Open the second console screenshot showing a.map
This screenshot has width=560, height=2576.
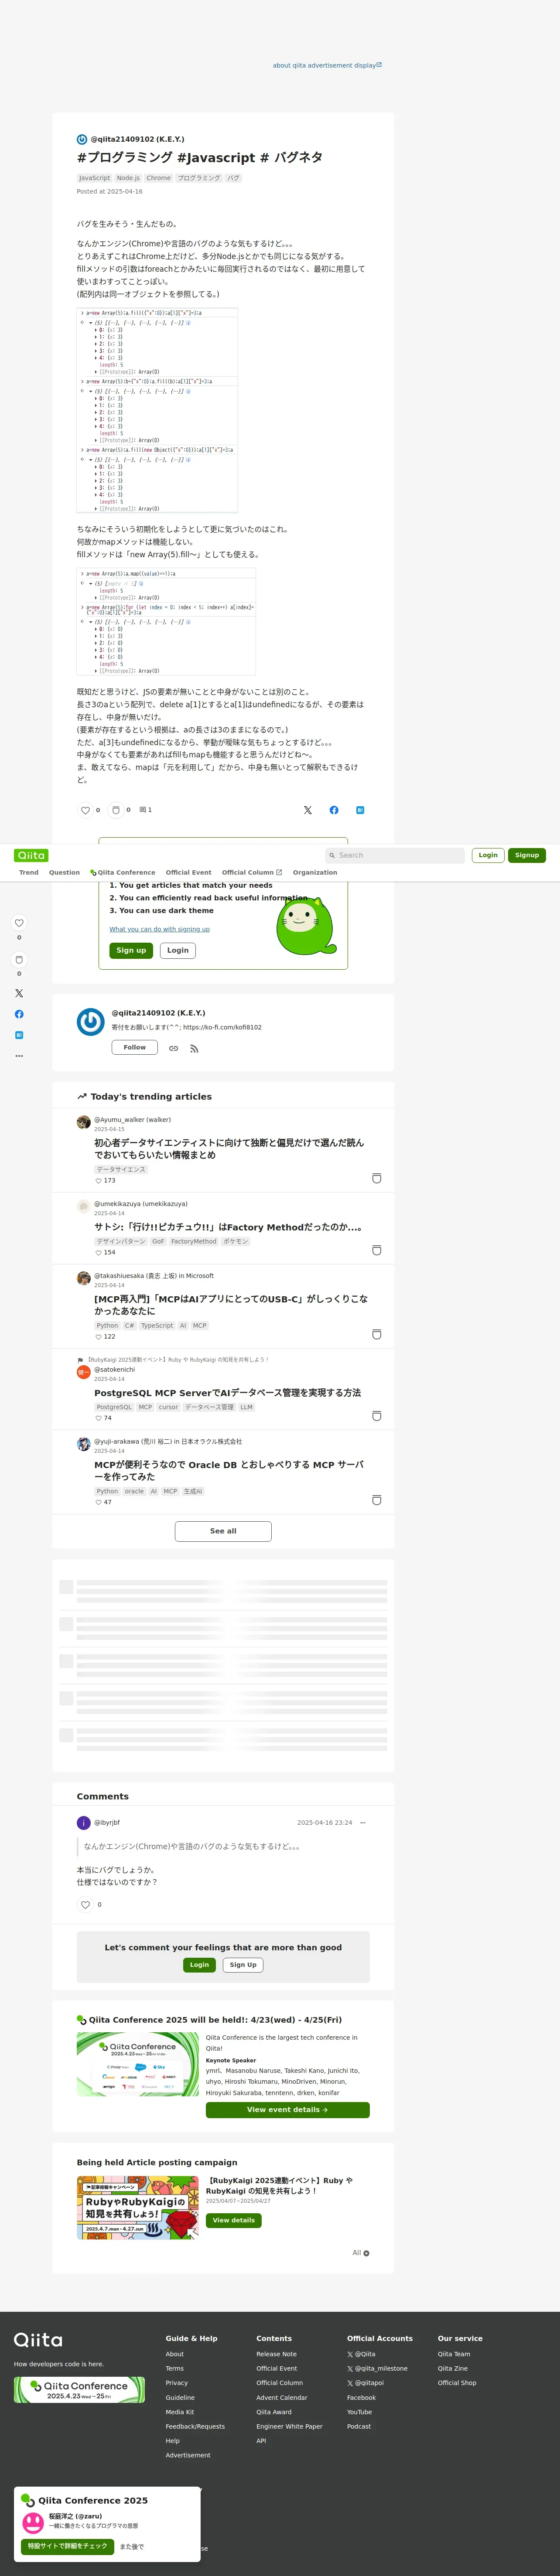click(x=166, y=622)
